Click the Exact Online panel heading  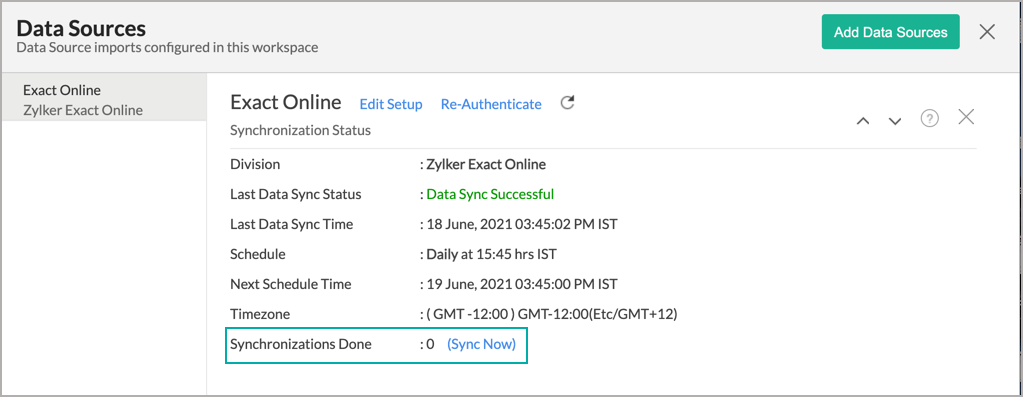coord(286,102)
